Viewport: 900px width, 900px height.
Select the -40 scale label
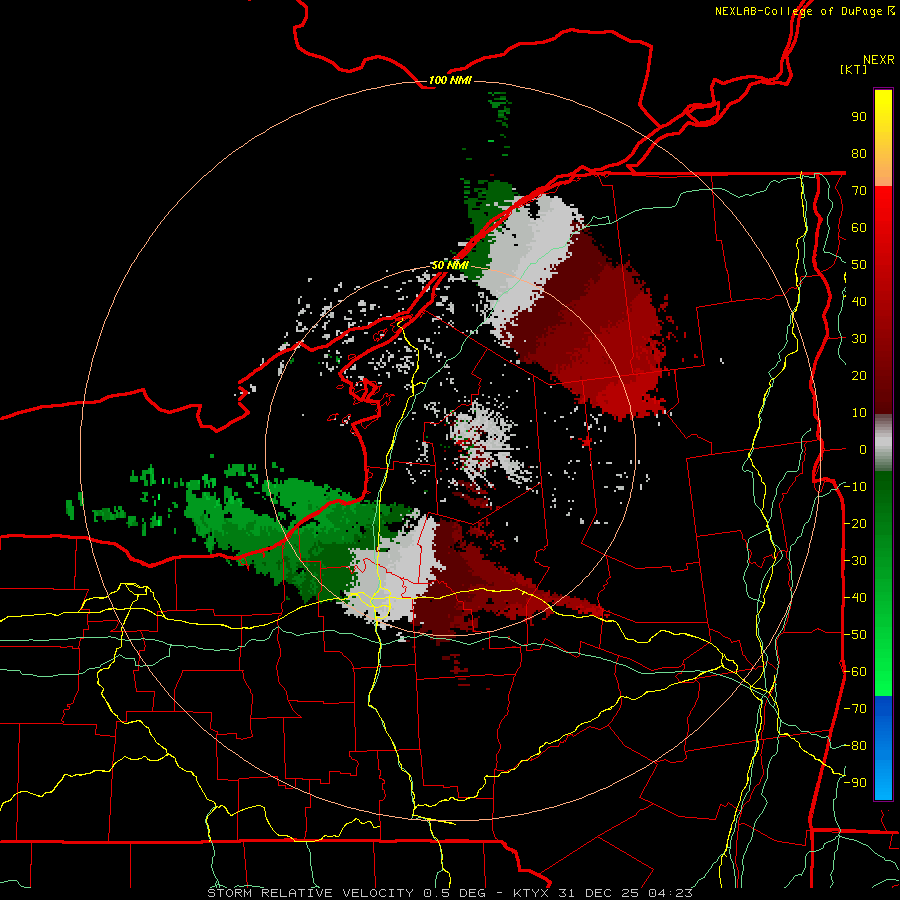pos(855,598)
